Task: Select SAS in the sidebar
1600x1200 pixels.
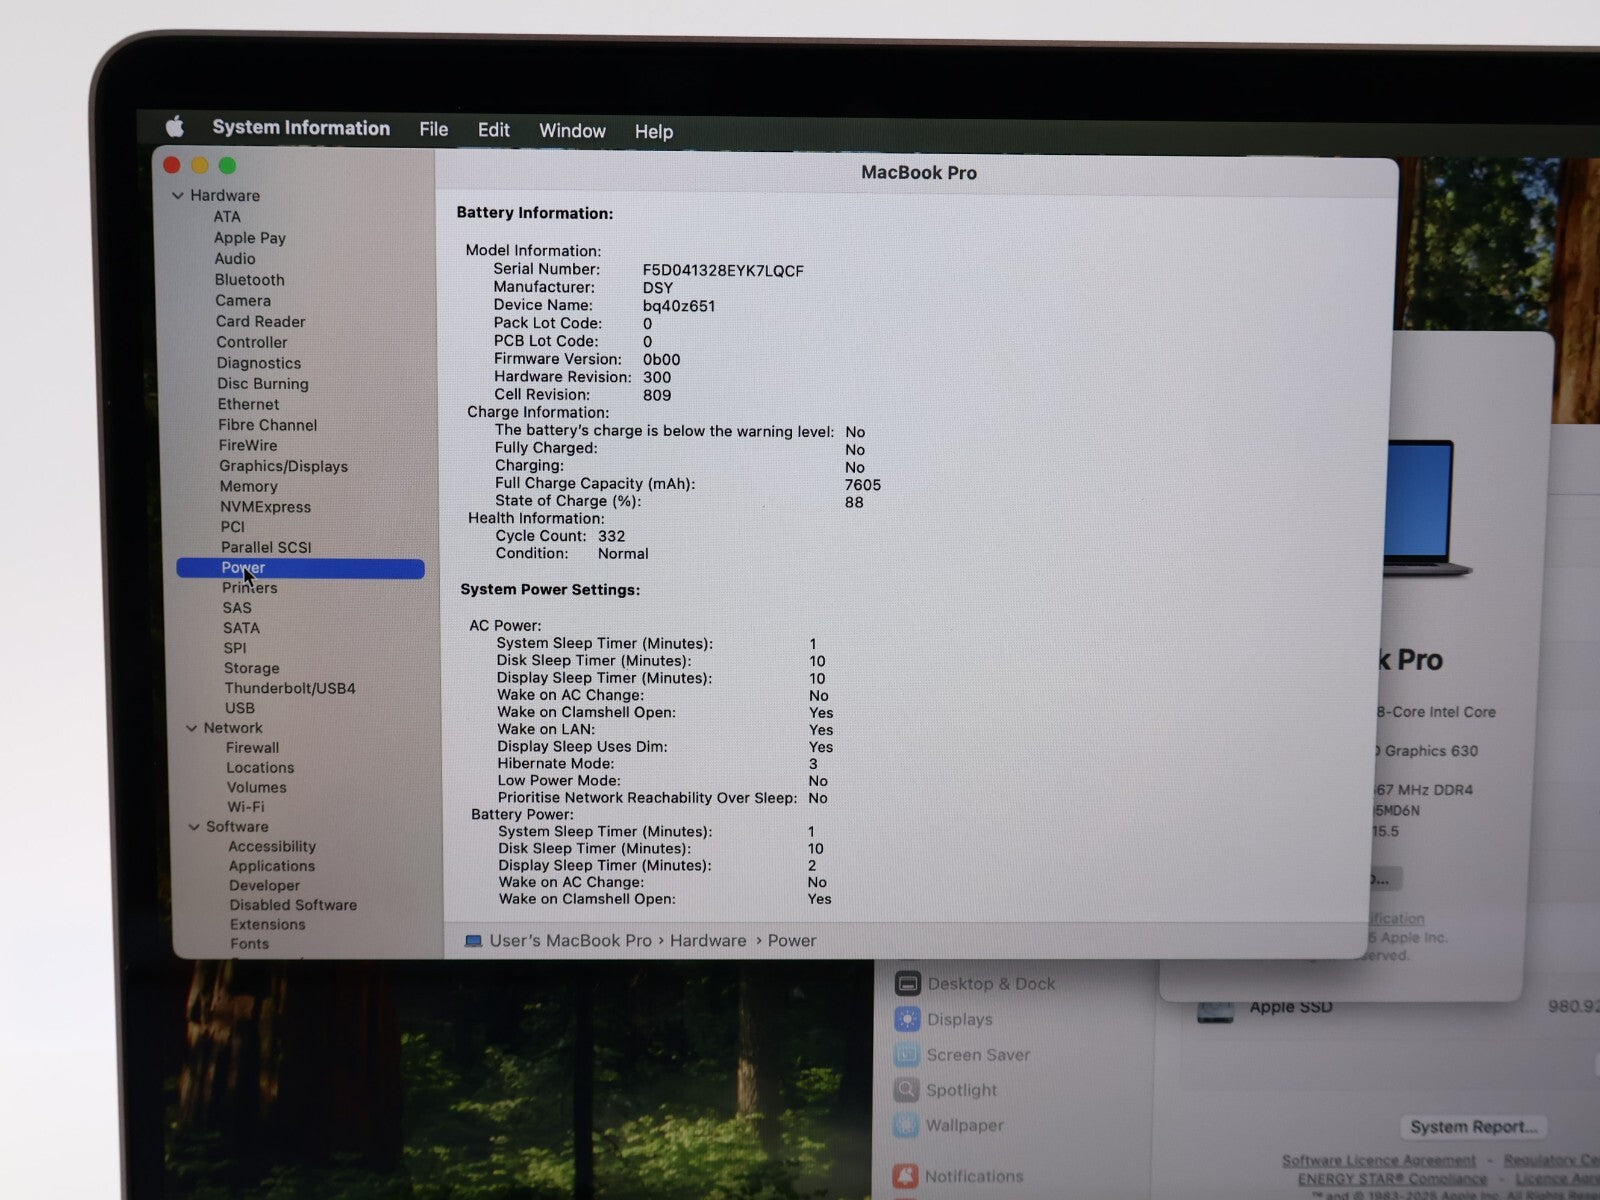Action: click(x=237, y=608)
